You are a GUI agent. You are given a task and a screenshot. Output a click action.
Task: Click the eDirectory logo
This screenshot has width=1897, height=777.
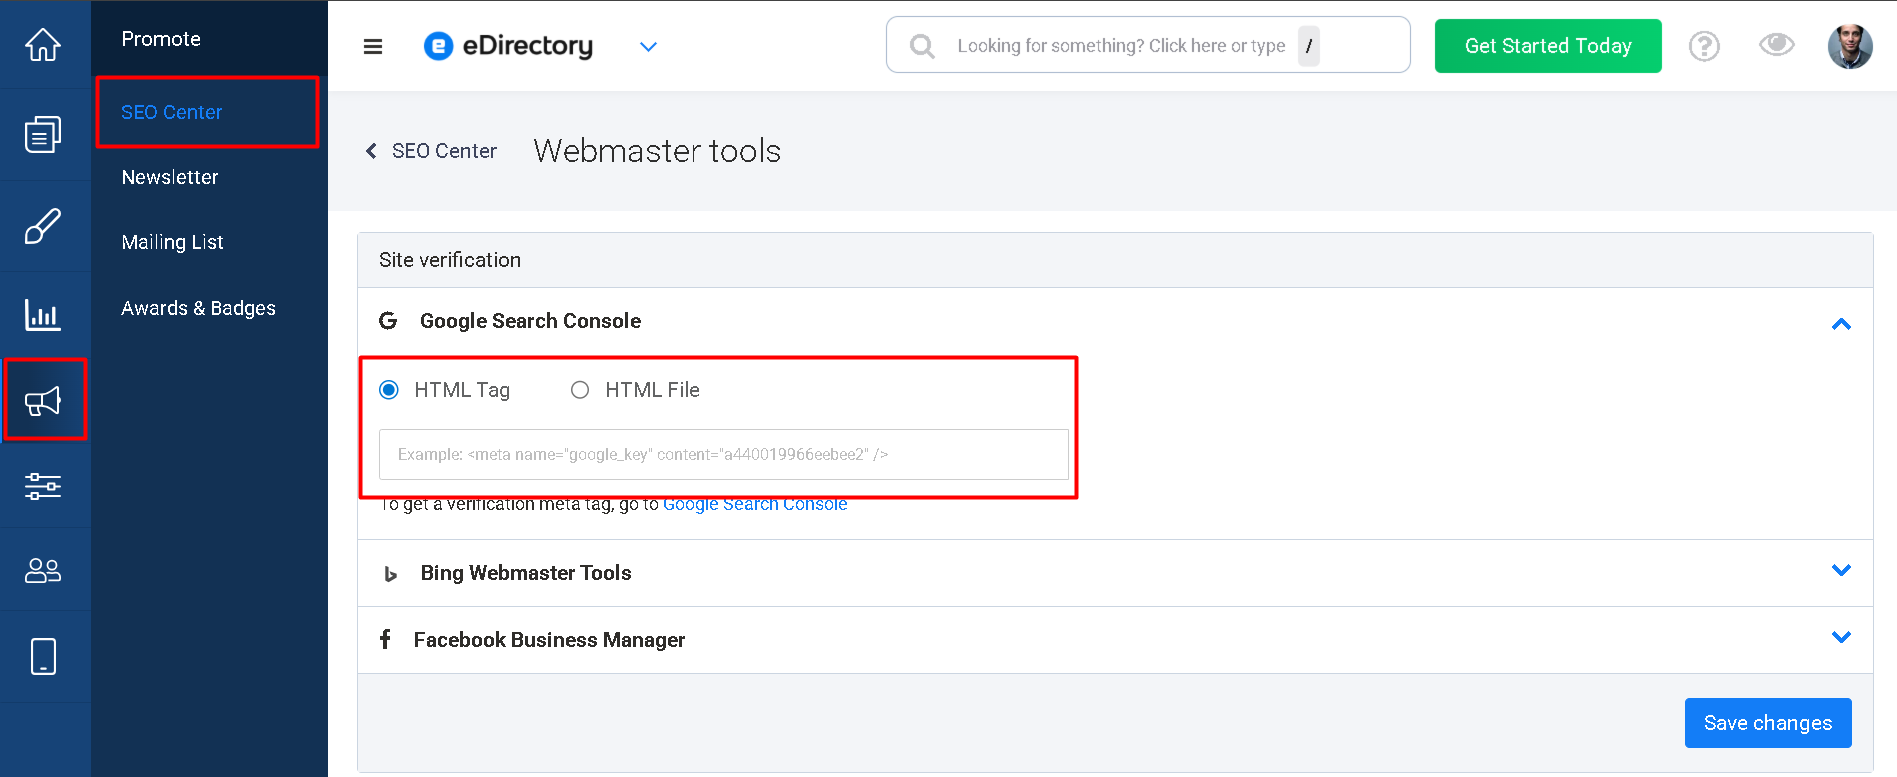(508, 46)
